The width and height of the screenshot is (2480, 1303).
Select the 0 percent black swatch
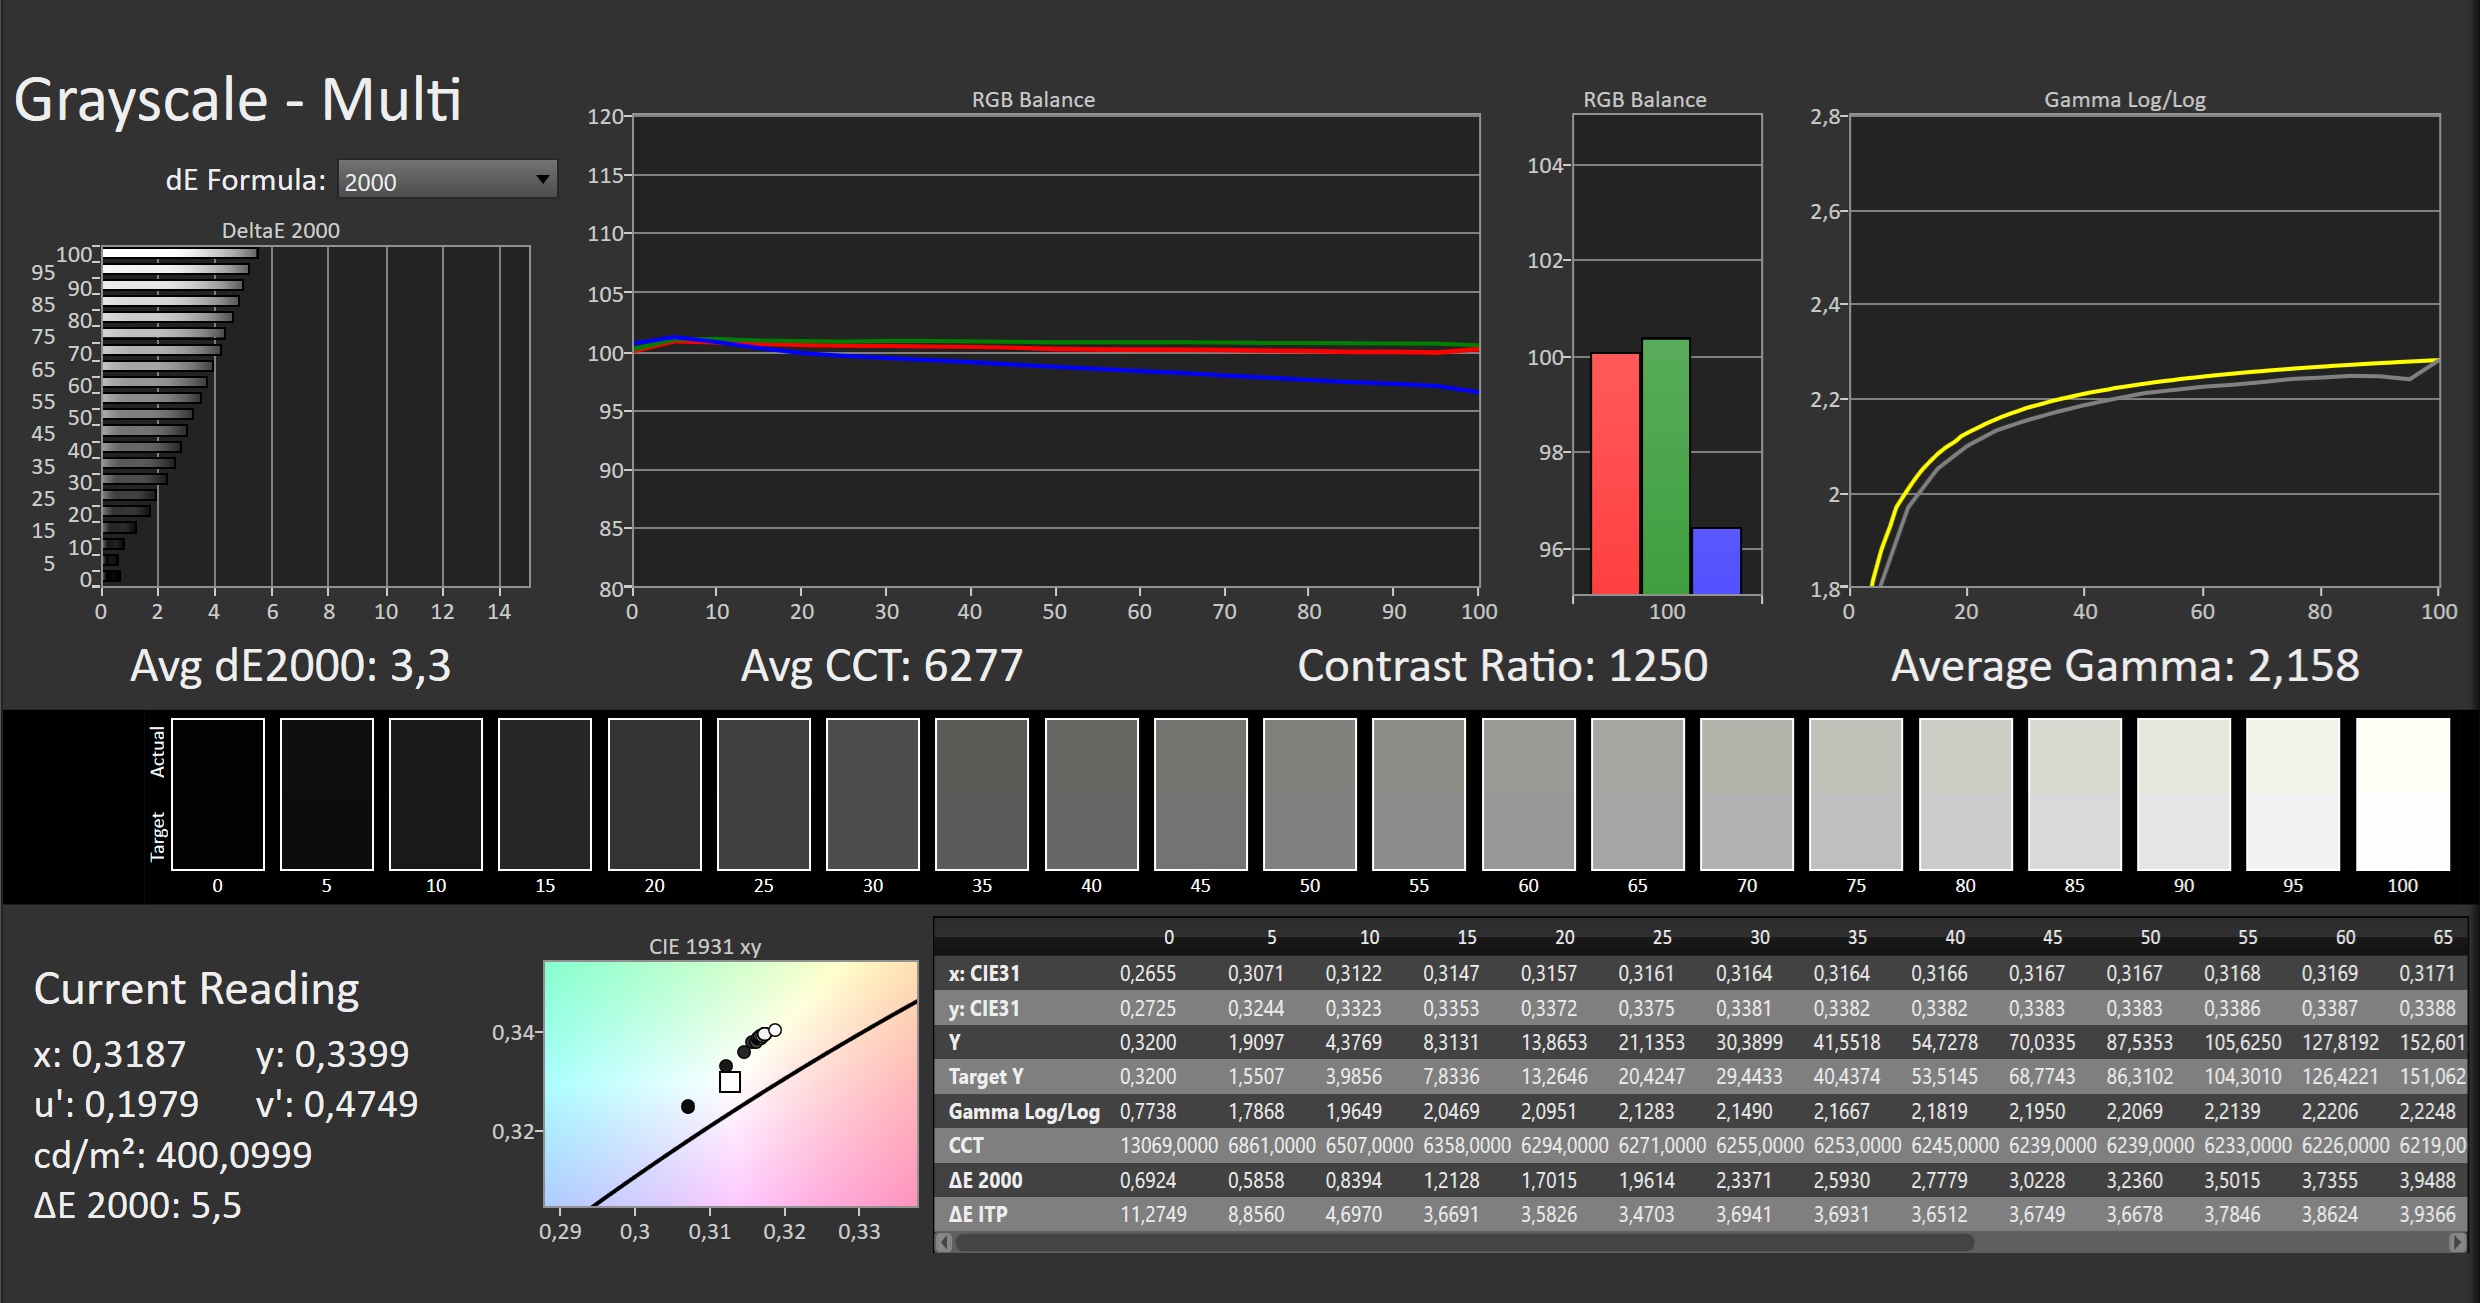pos(218,793)
